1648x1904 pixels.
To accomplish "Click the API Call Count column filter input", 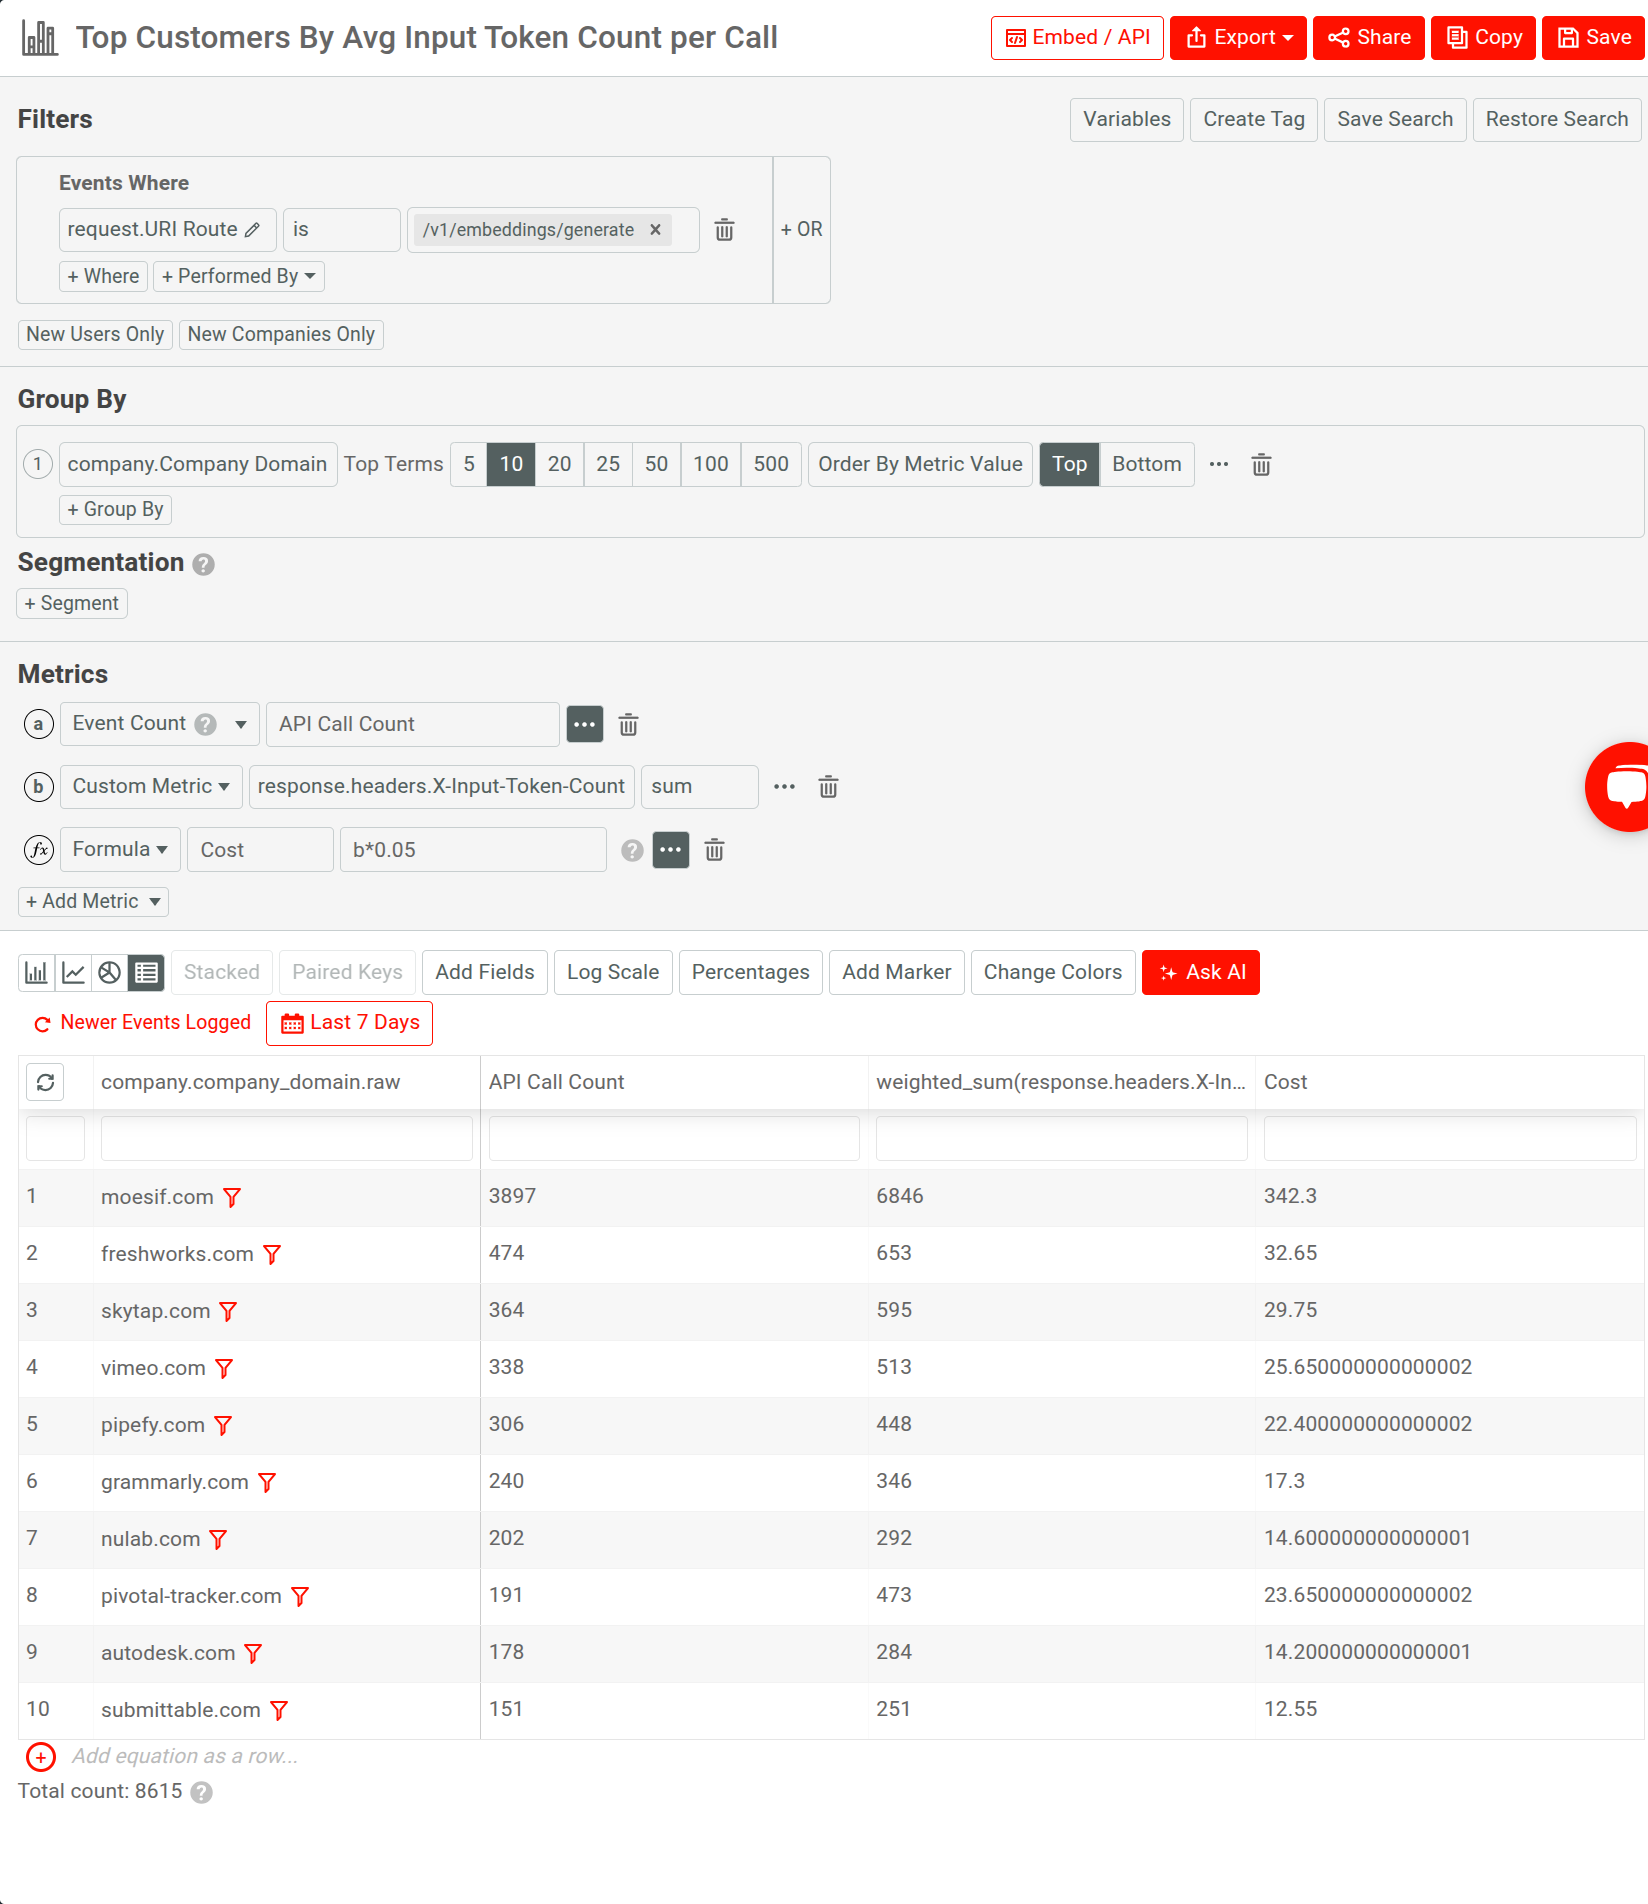I will [x=673, y=1137].
